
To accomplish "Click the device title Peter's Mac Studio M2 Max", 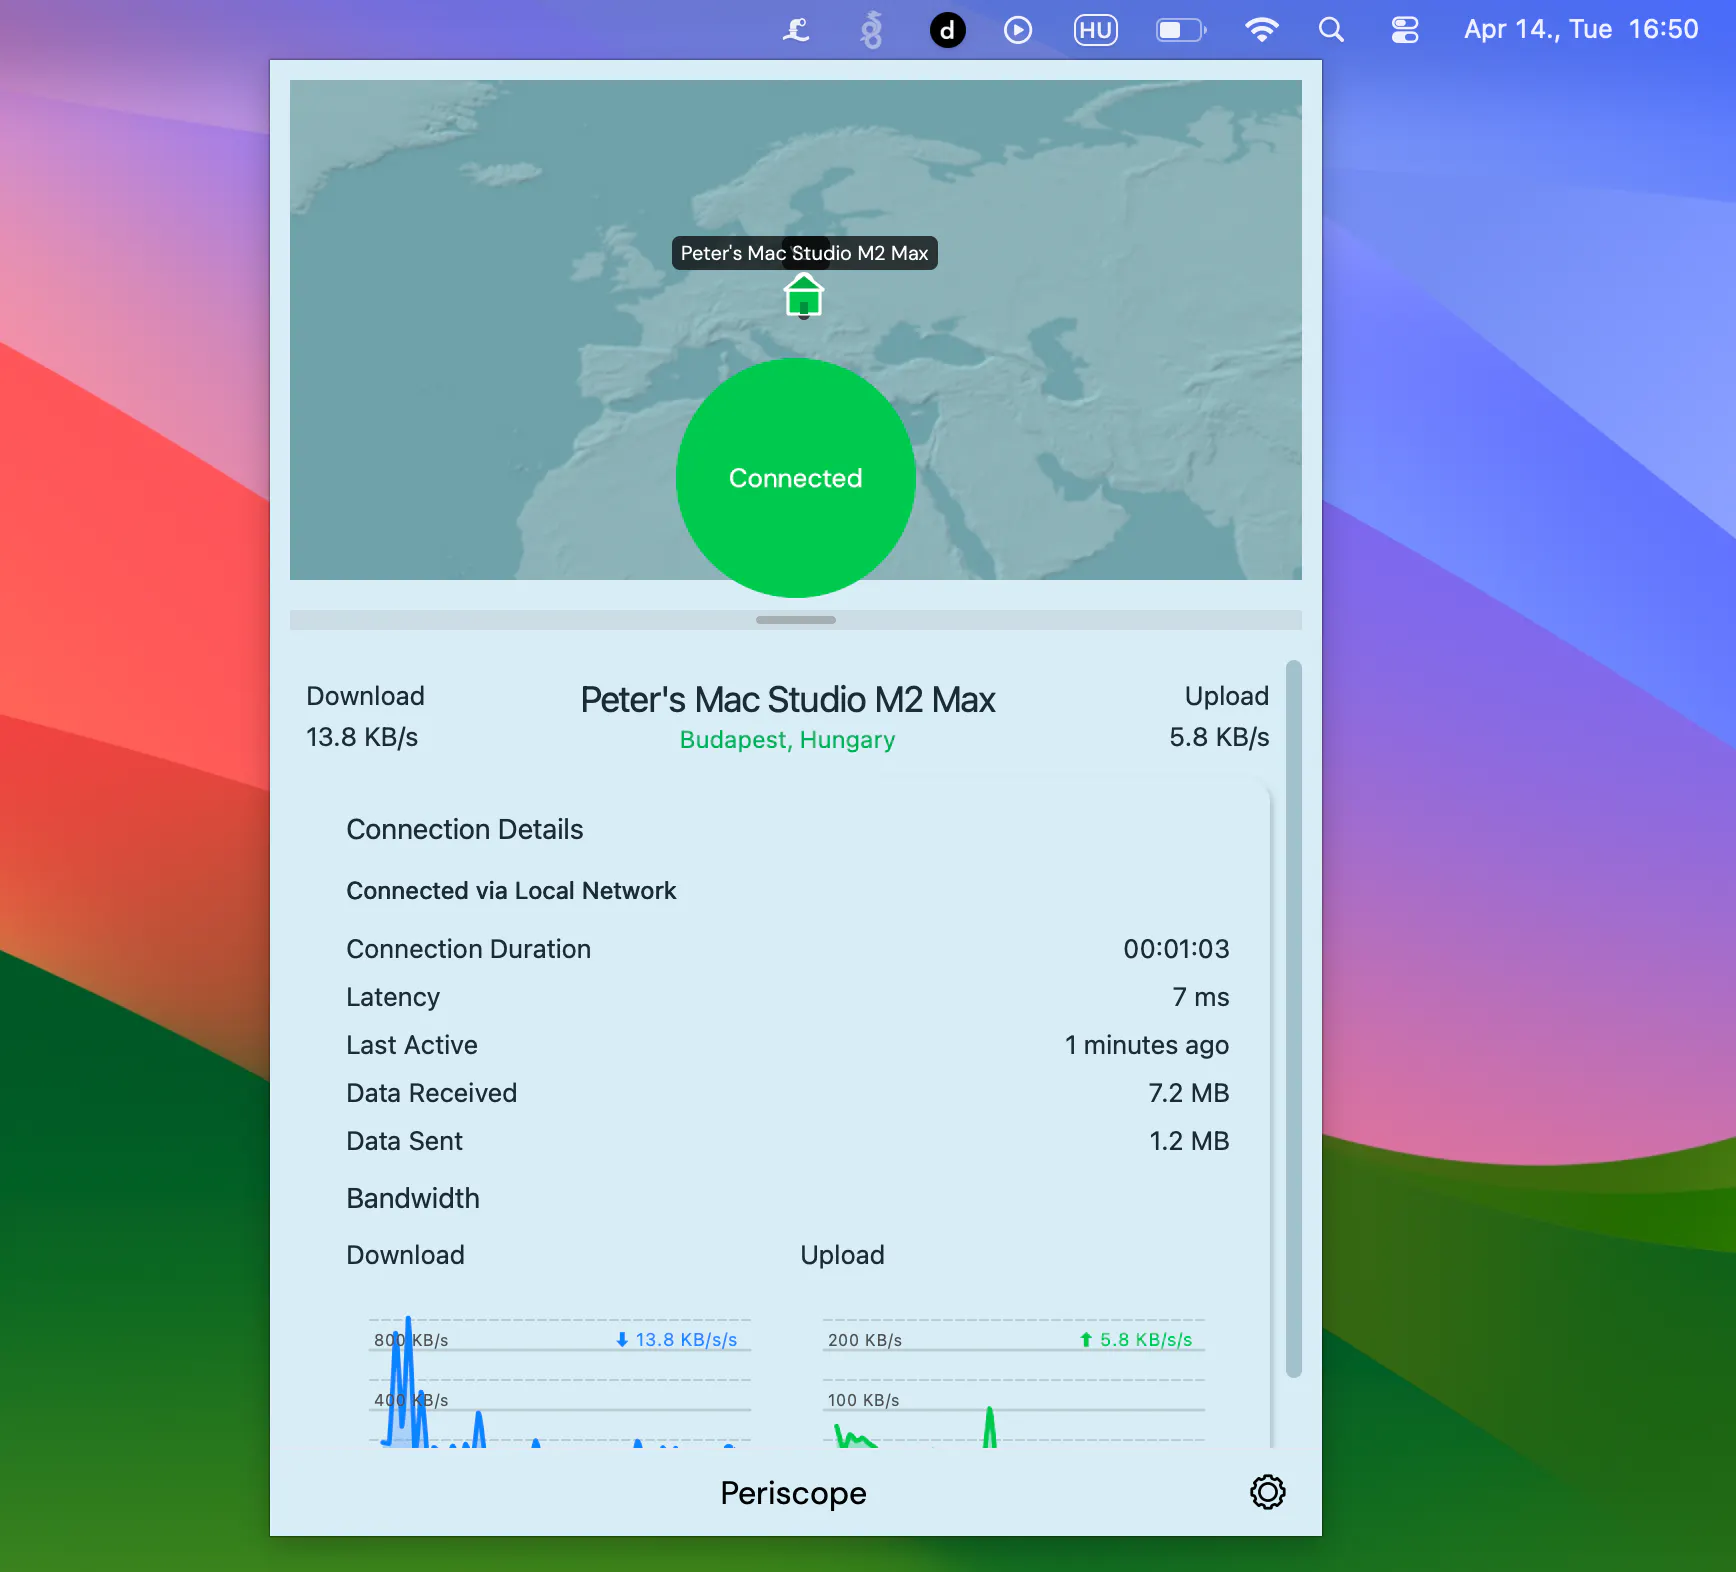I will (x=788, y=699).
